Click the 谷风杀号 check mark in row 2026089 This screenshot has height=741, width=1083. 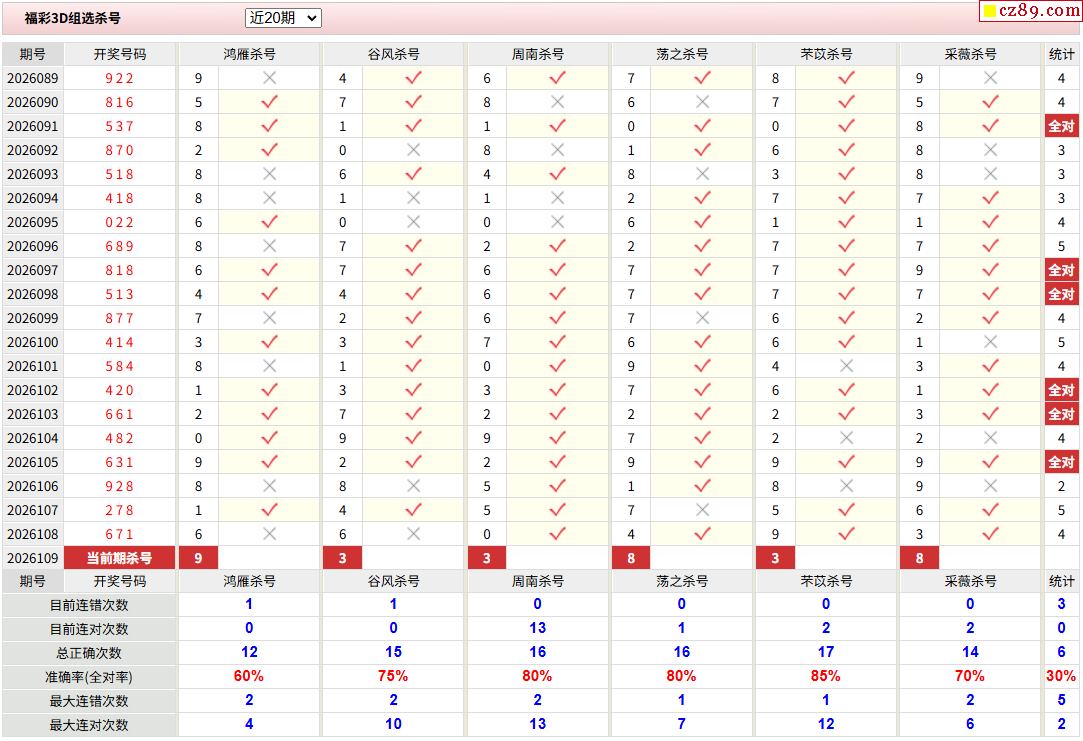(x=413, y=78)
